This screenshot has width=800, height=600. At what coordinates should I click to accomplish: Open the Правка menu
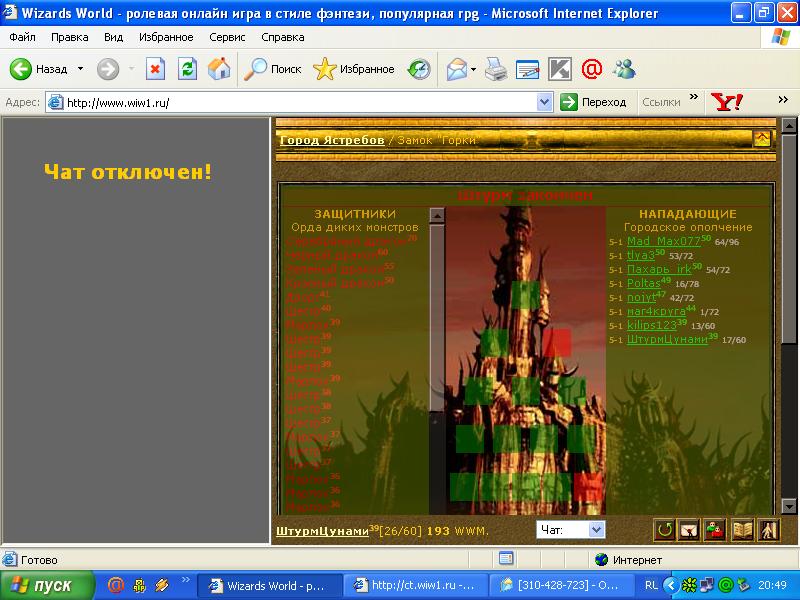(x=70, y=37)
